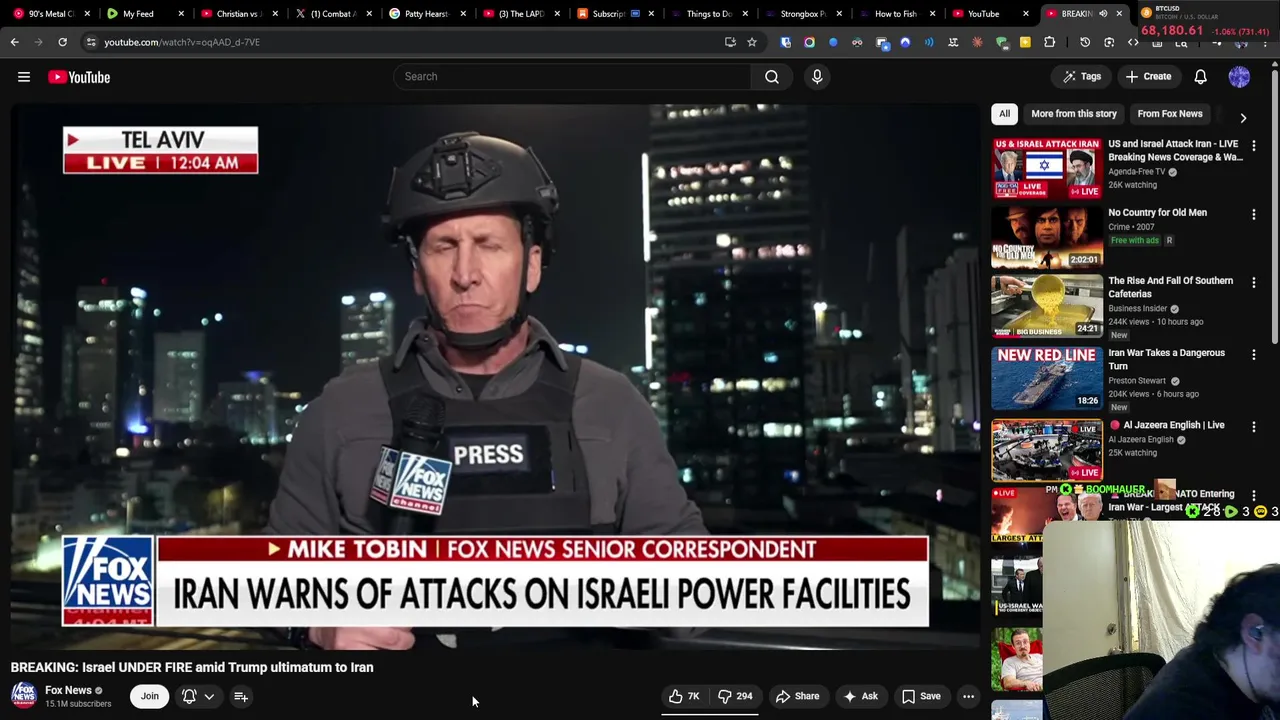Screen dimensions: 1280x720
Task: Click the Create button
Action: point(1147,76)
